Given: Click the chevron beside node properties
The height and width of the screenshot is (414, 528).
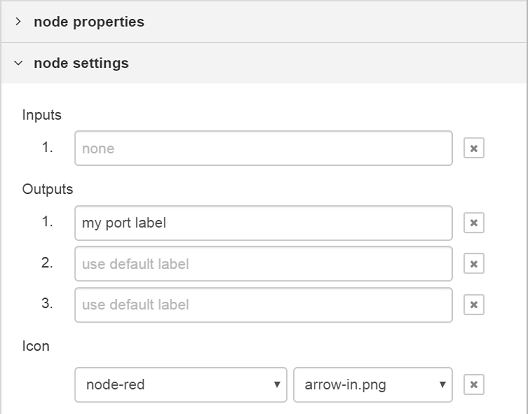Looking at the screenshot, I should coord(18,22).
